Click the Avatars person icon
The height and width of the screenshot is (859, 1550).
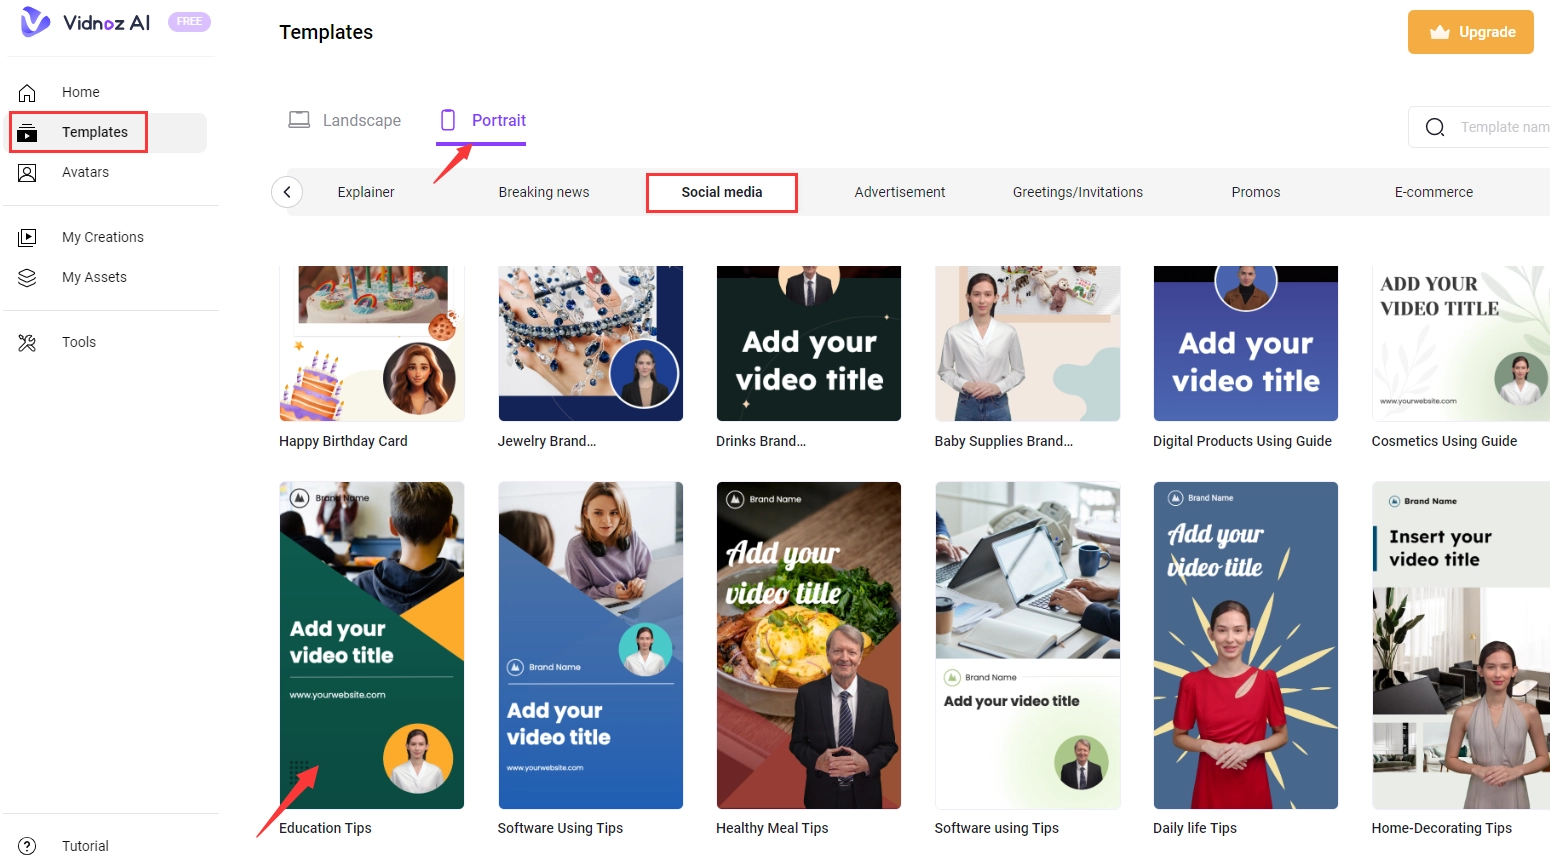pyautogui.click(x=27, y=173)
